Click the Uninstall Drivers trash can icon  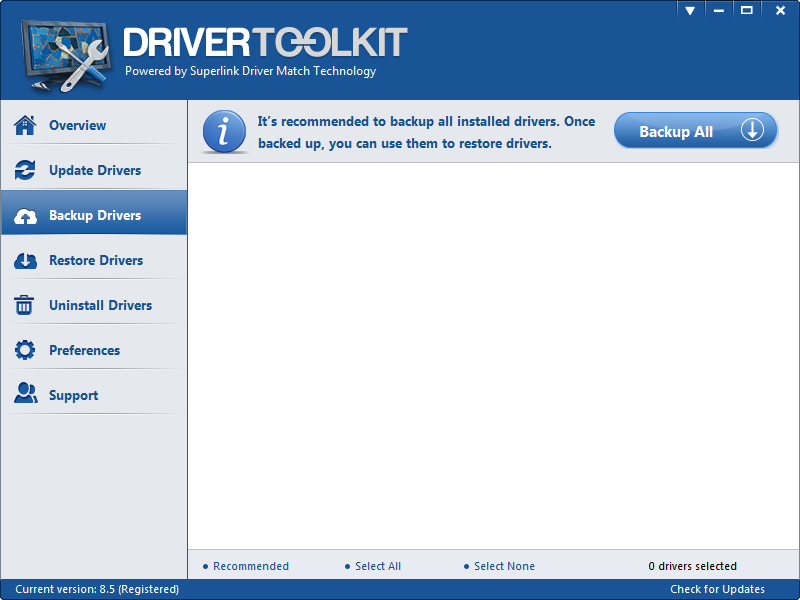tap(24, 305)
